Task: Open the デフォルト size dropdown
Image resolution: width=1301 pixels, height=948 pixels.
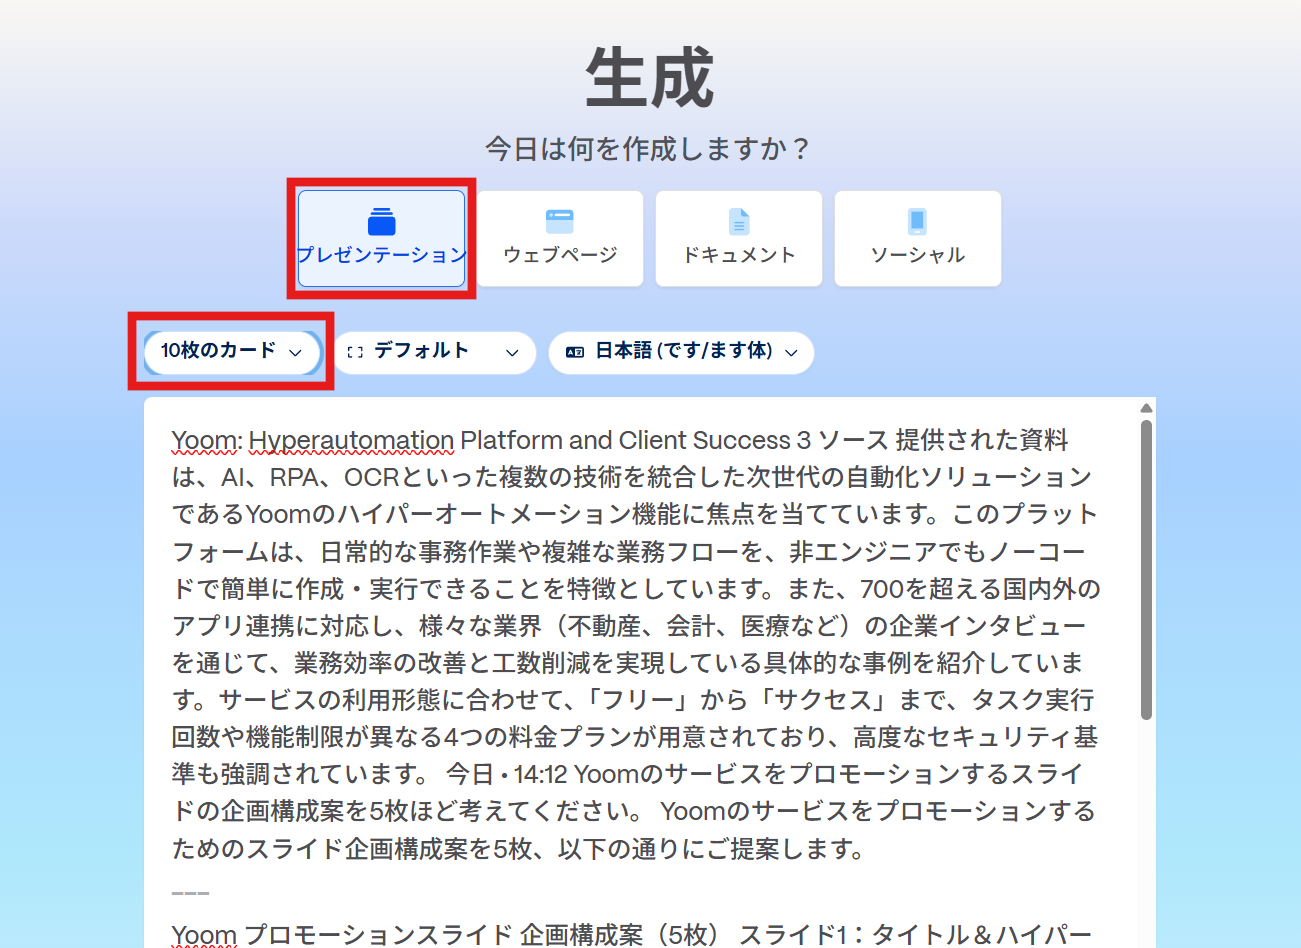Action: coord(435,352)
